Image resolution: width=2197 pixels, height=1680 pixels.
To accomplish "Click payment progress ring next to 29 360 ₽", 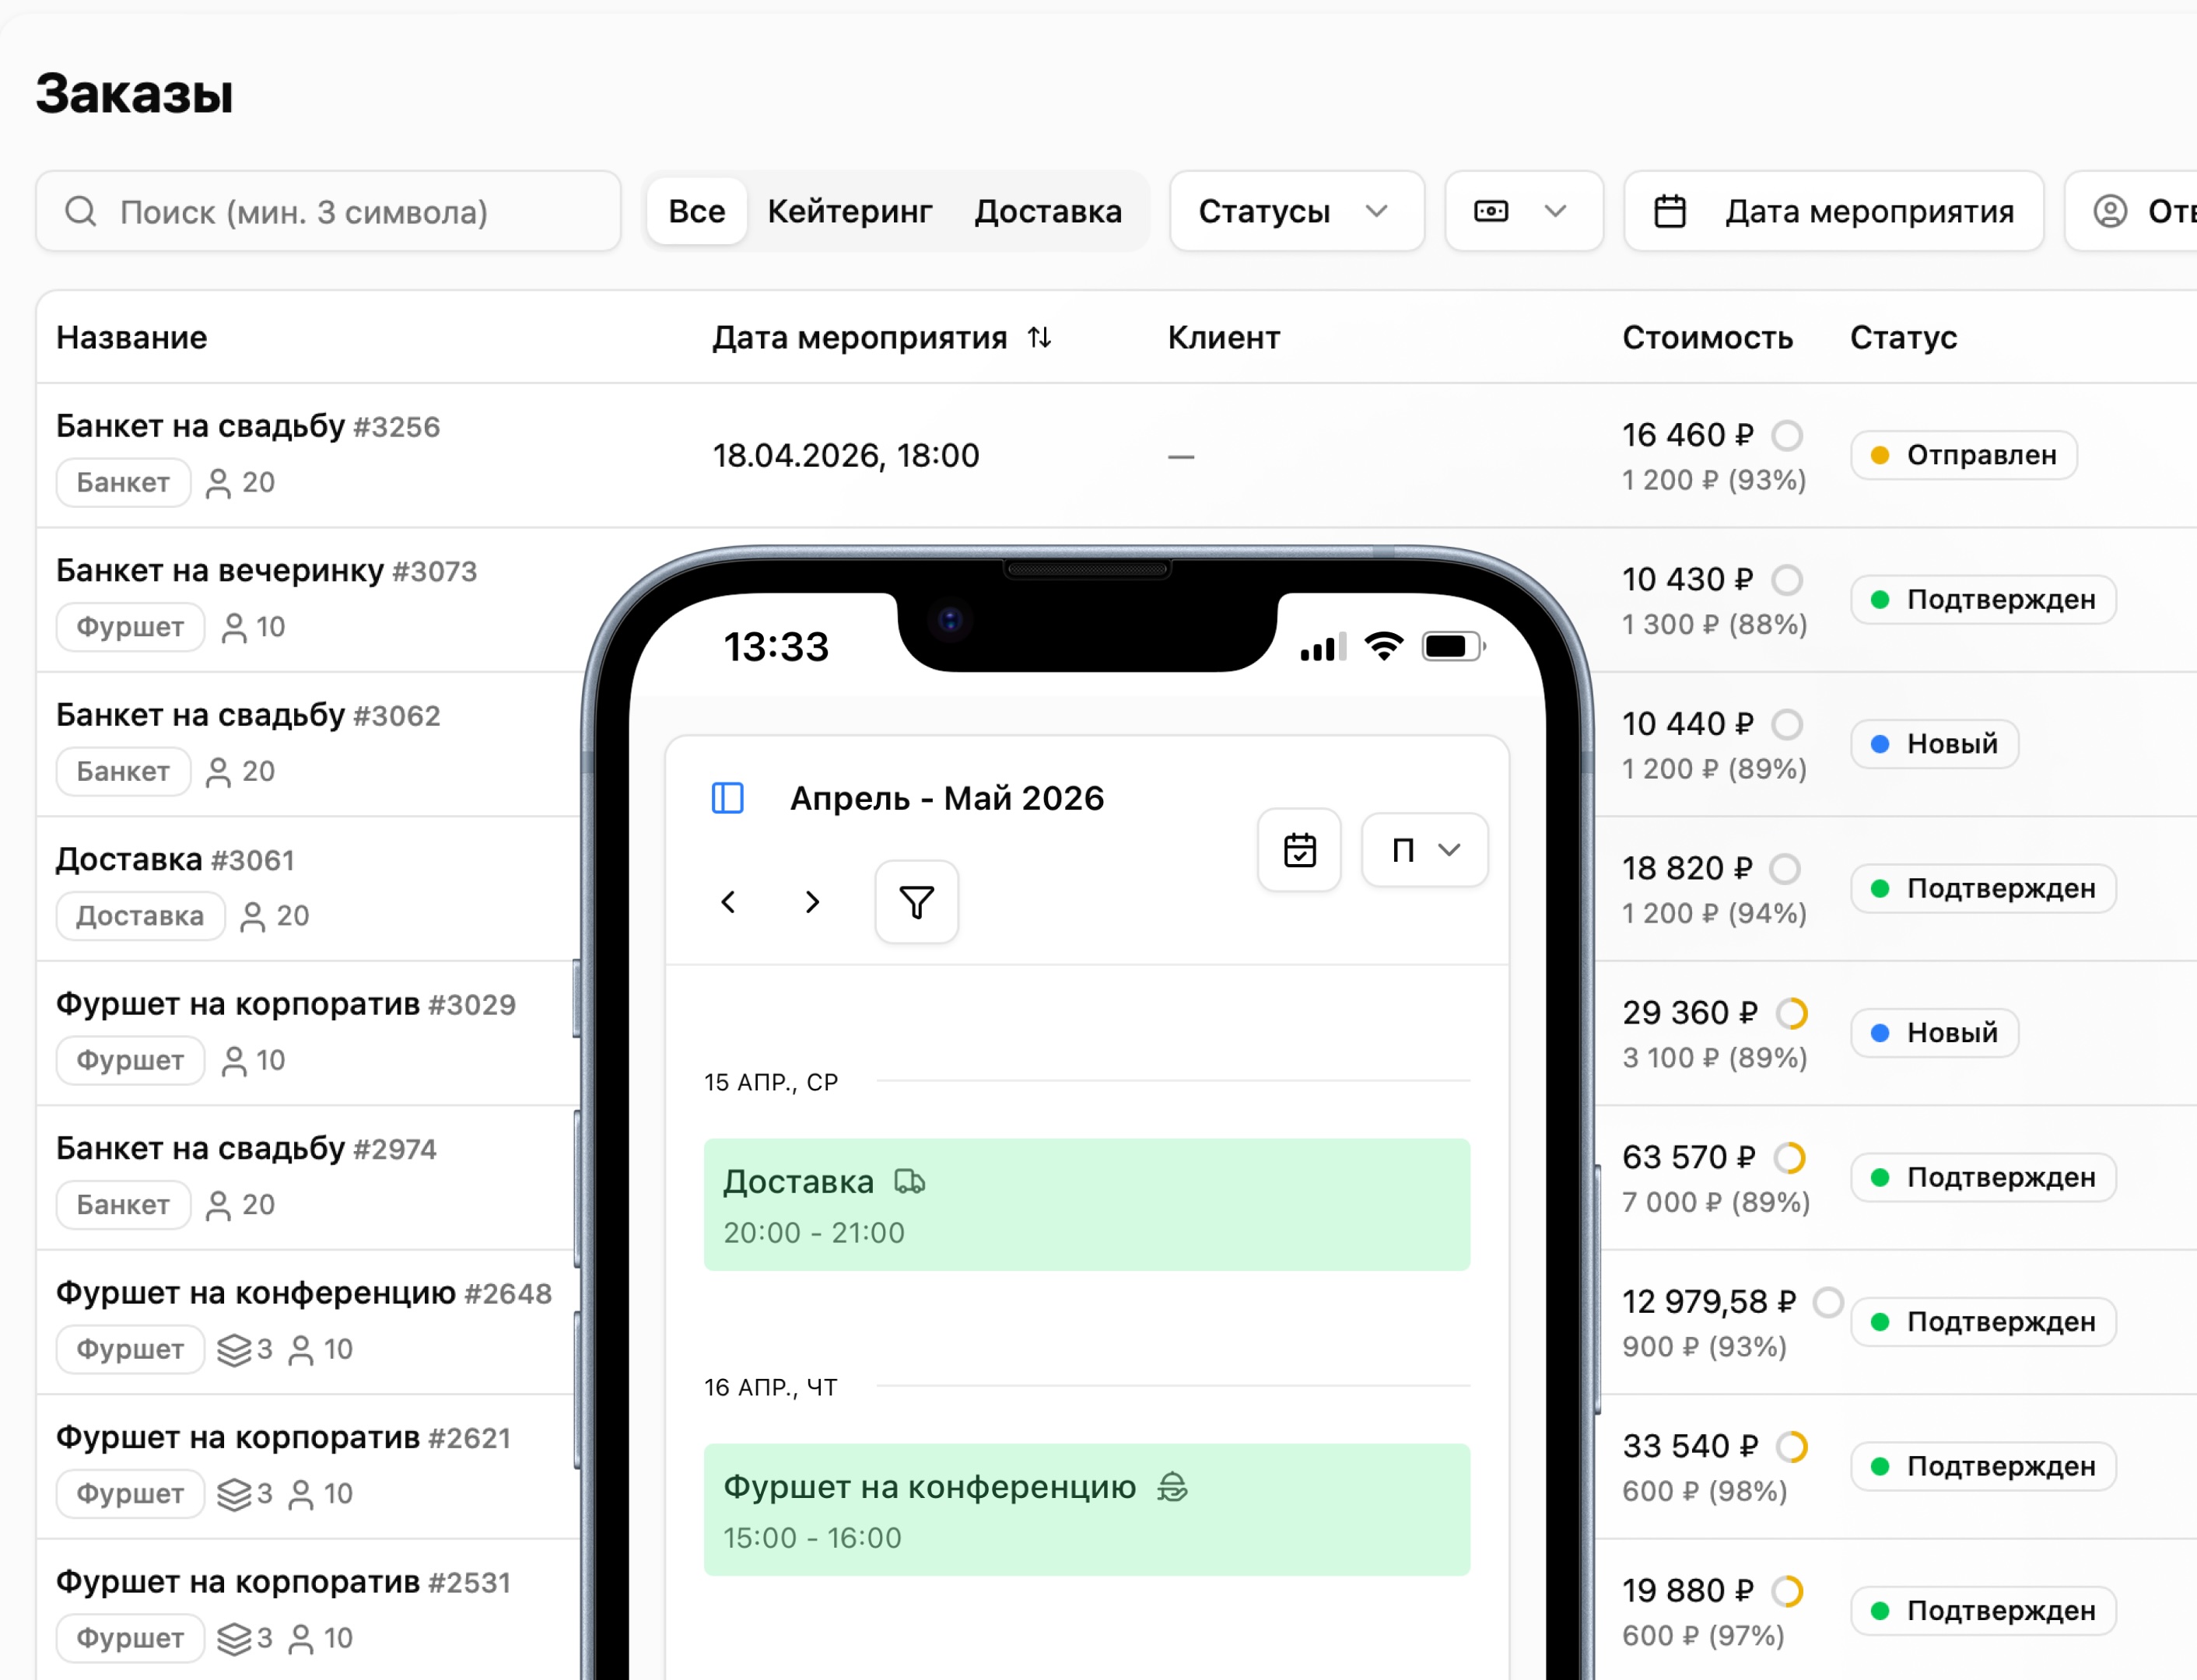I will (x=1791, y=1013).
